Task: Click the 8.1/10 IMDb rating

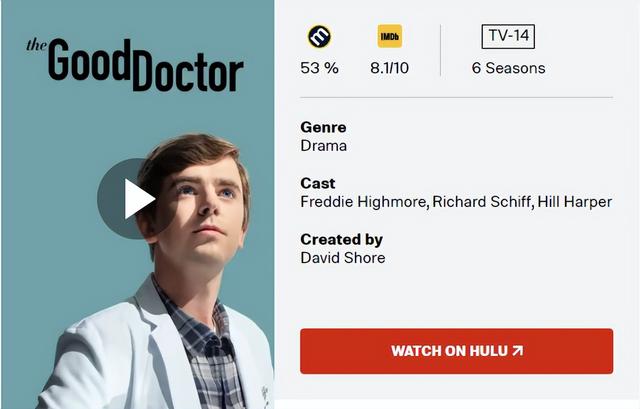Action: (389, 68)
